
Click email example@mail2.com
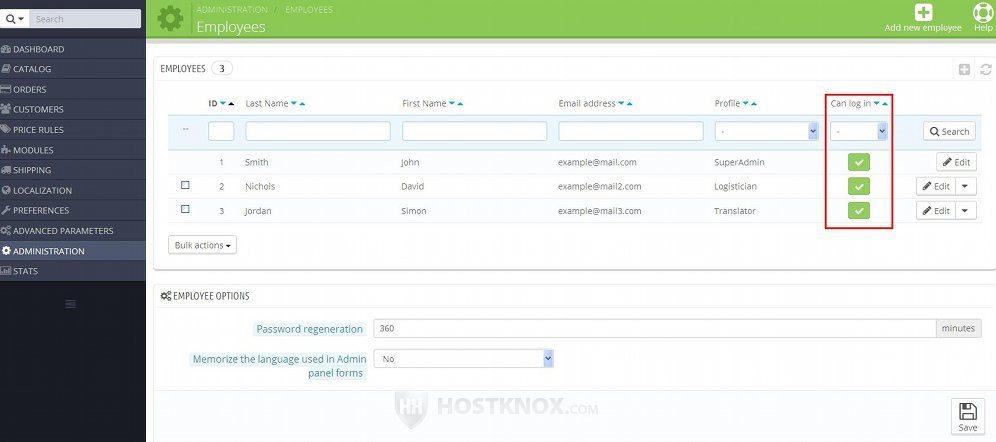coord(600,186)
